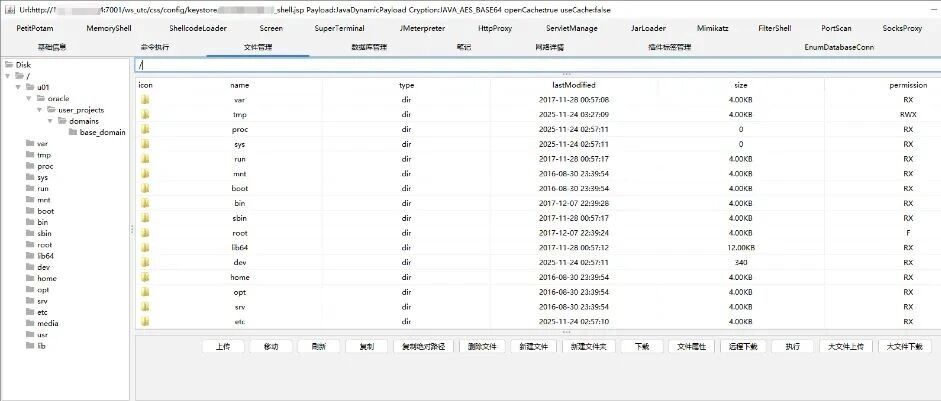Click the 12.00KB size cell
Image resolution: width=941 pixels, height=401 pixels.
741,247
